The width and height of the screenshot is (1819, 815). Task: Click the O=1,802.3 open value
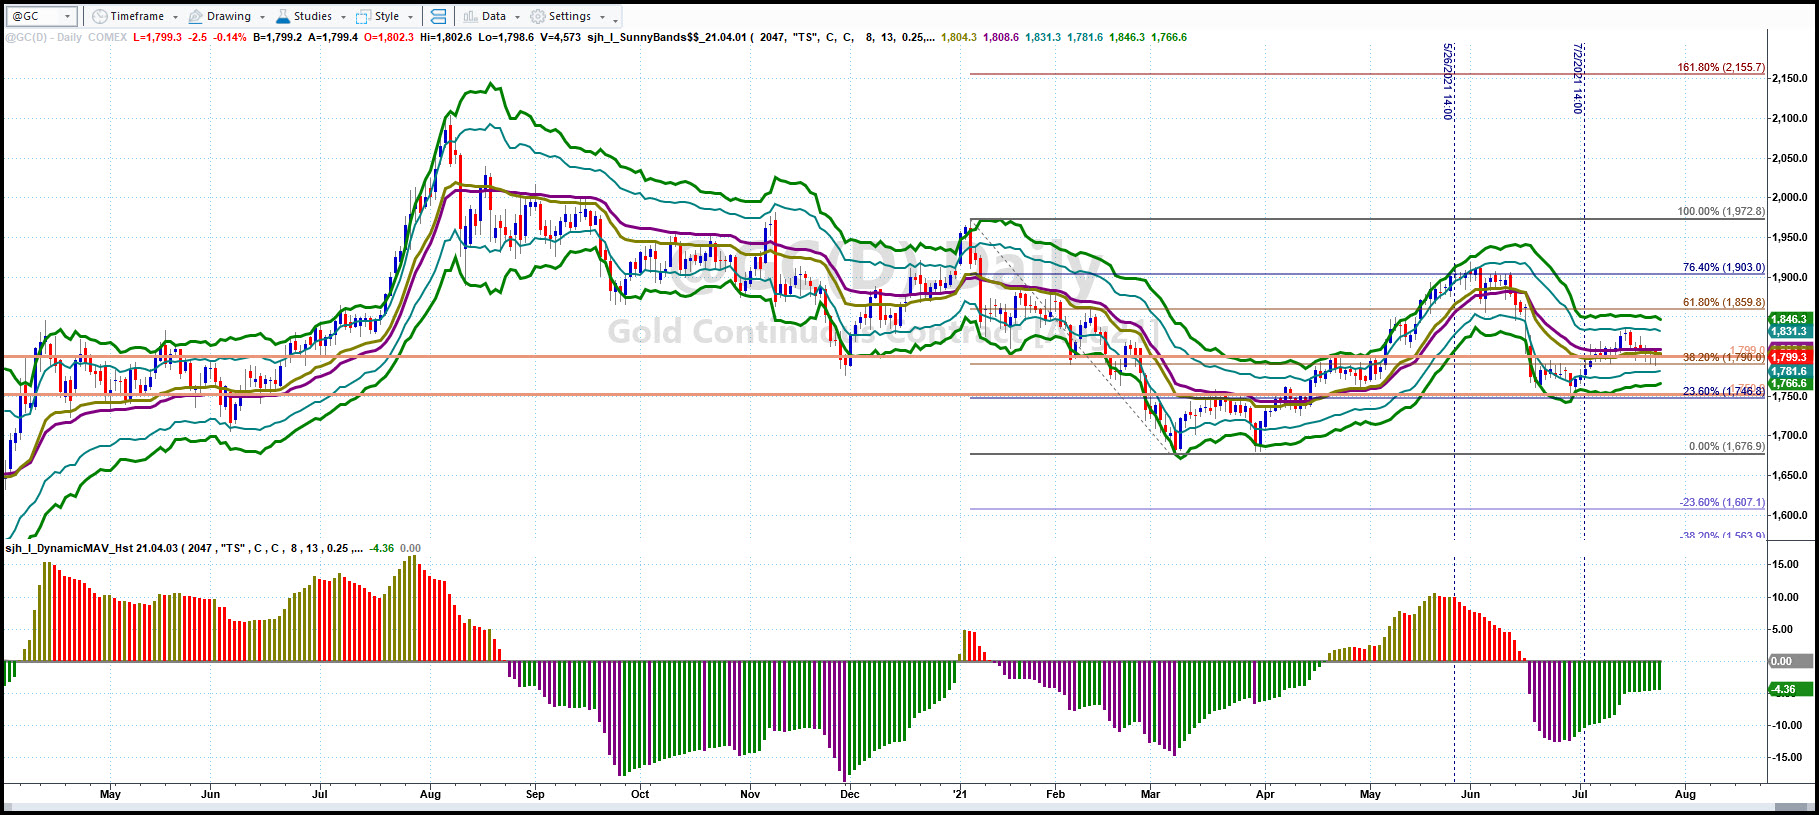tap(389, 37)
